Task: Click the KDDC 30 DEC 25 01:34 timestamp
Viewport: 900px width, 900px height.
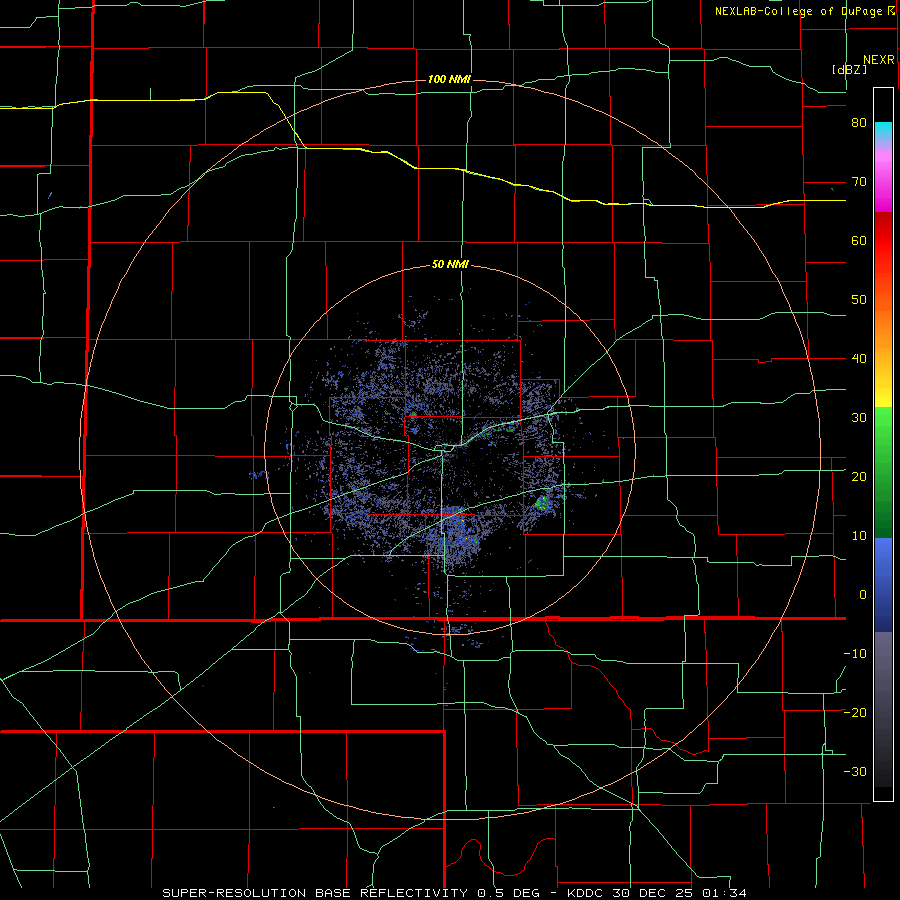Action: click(x=657, y=893)
